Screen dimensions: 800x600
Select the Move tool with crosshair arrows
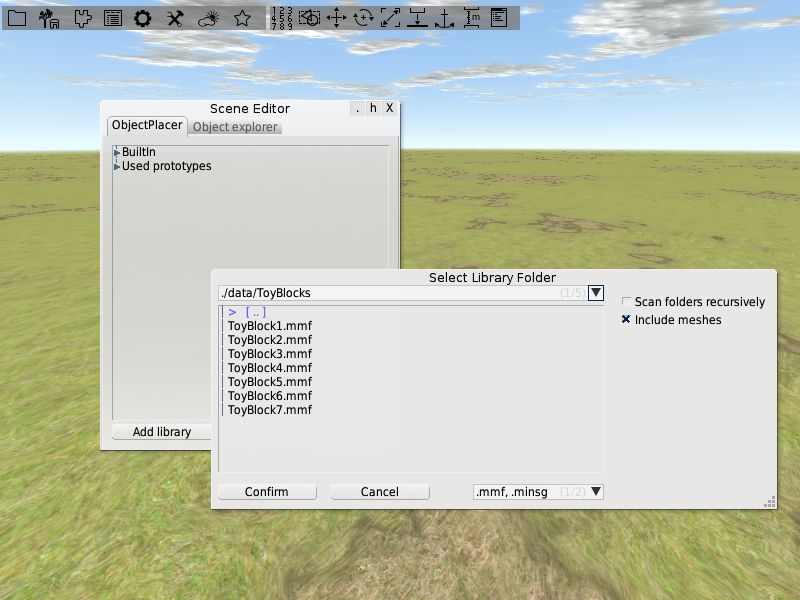tap(336, 16)
